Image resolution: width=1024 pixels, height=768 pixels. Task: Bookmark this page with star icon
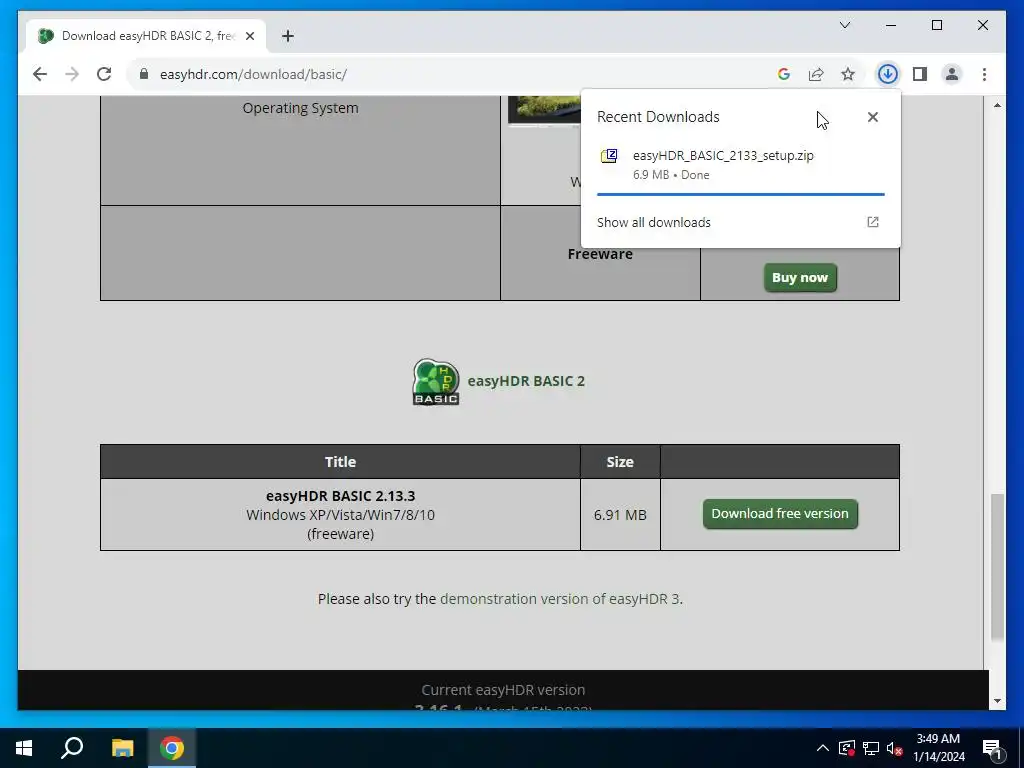pos(848,74)
